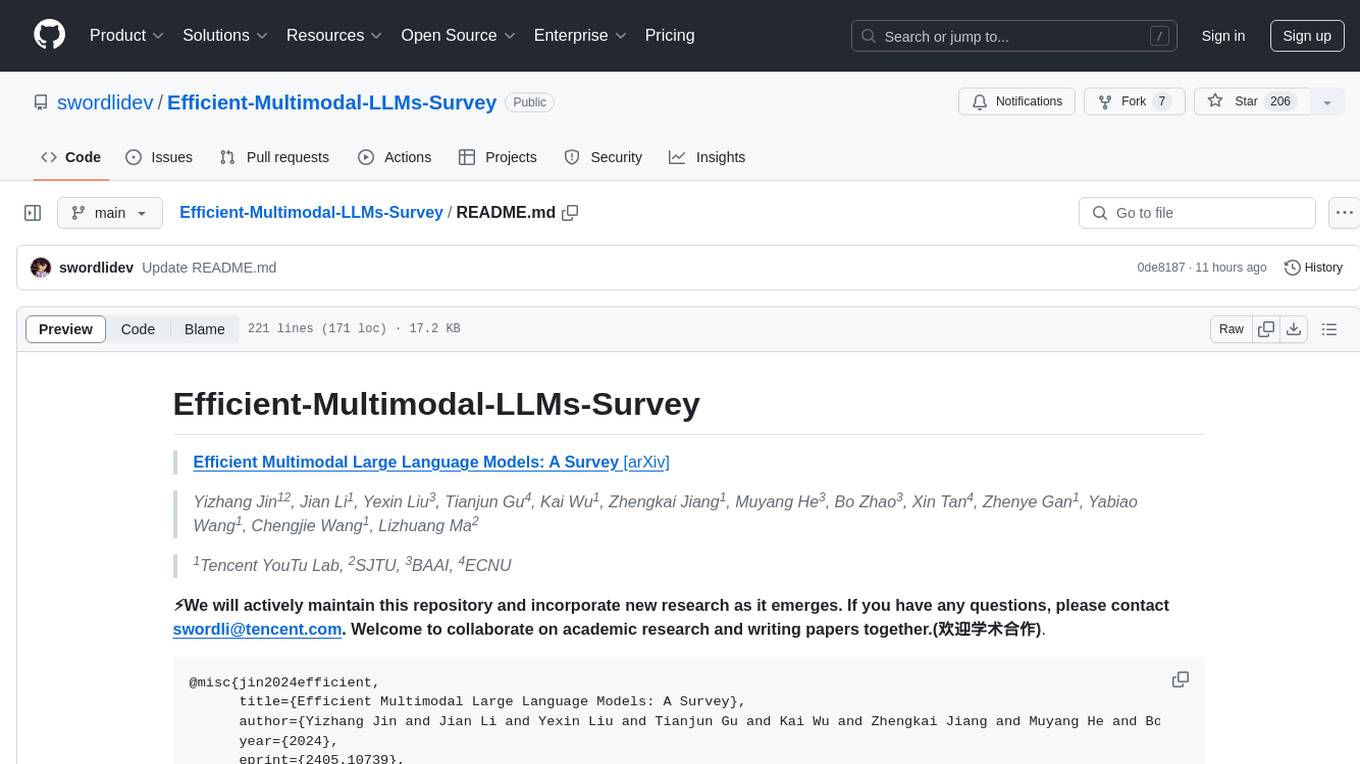This screenshot has width=1360, height=764.
Task: Open Efficient-Multimodal-LLMs-Survey repository title link
Action: (332, 102)
